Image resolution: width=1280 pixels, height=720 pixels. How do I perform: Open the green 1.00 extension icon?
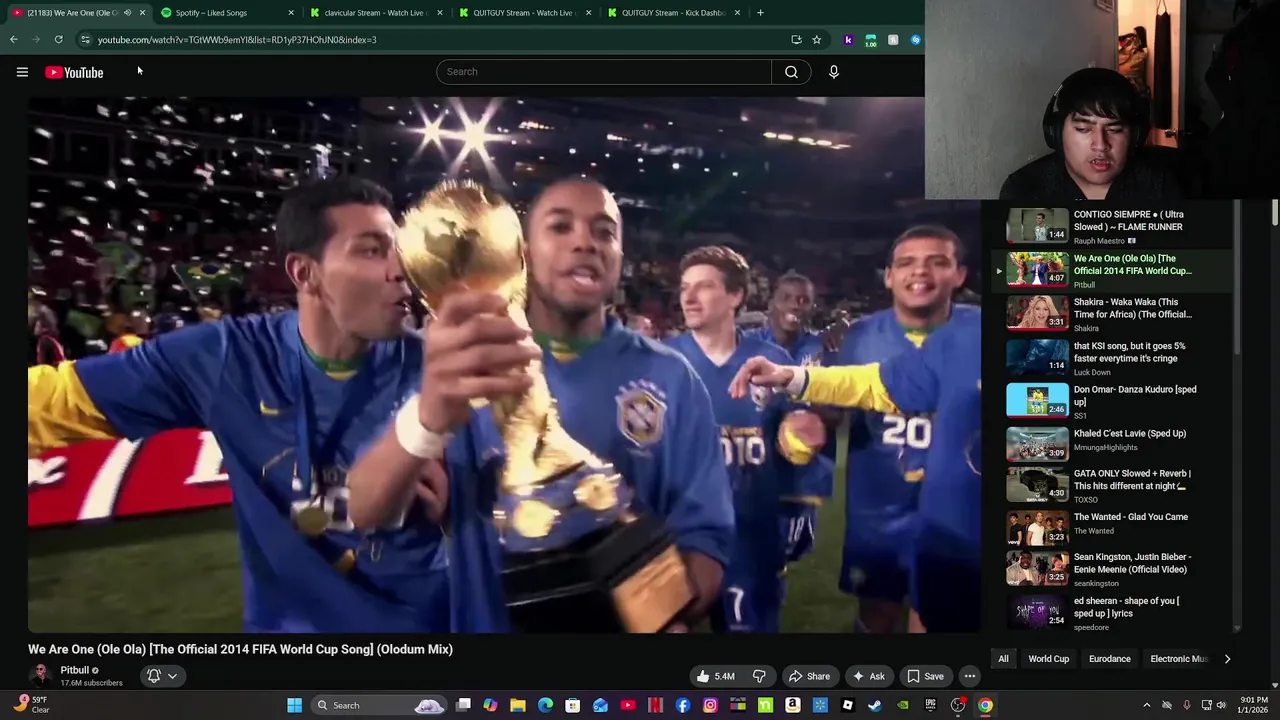[x=870, y=40]
